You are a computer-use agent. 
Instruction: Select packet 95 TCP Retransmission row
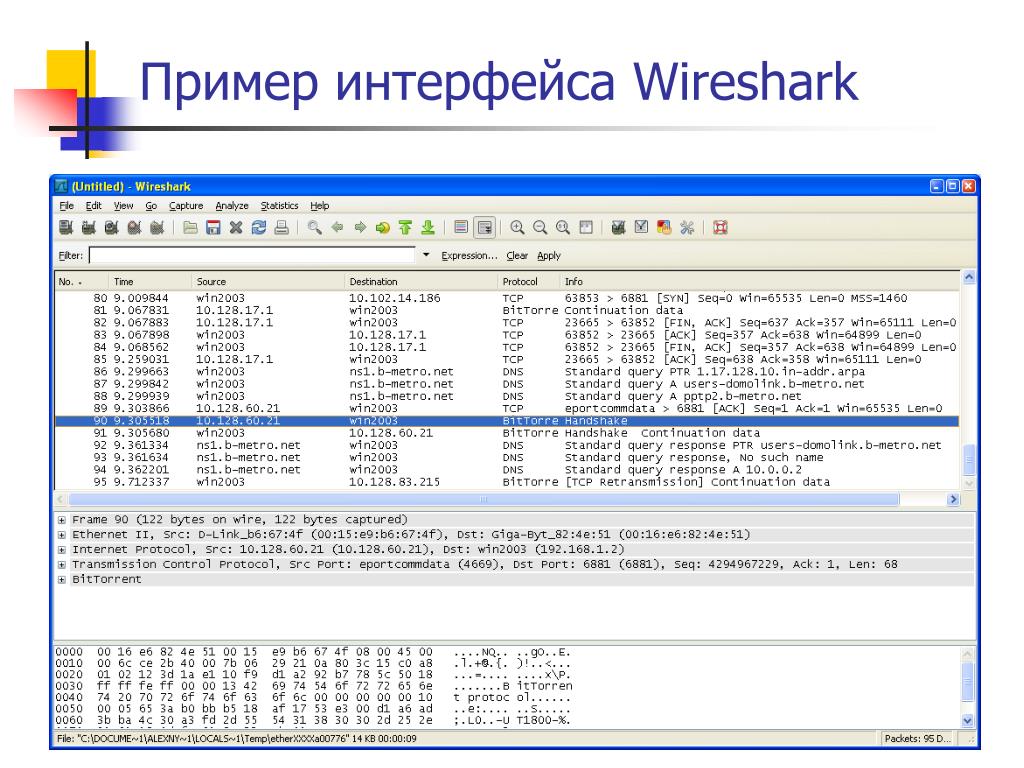[507, 482]
